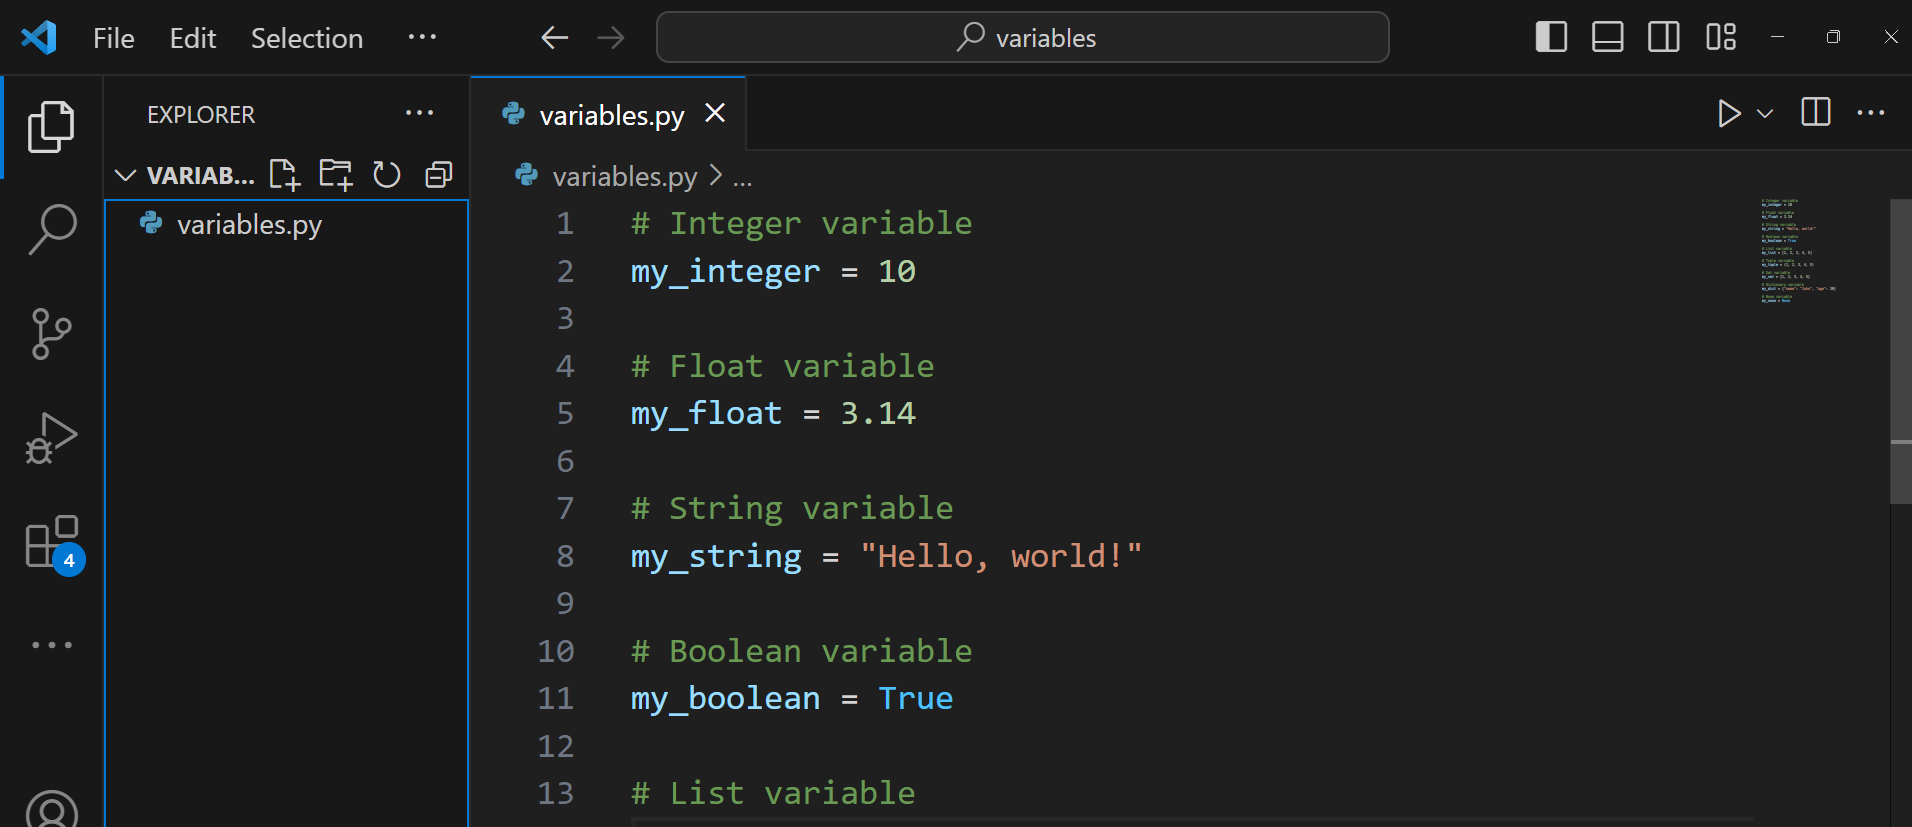Image resolution: width=1912 pixels, height=827 pixels.
Task: Click the editor vertical scrollbar thumb
Action: [x=1900, y=350]
